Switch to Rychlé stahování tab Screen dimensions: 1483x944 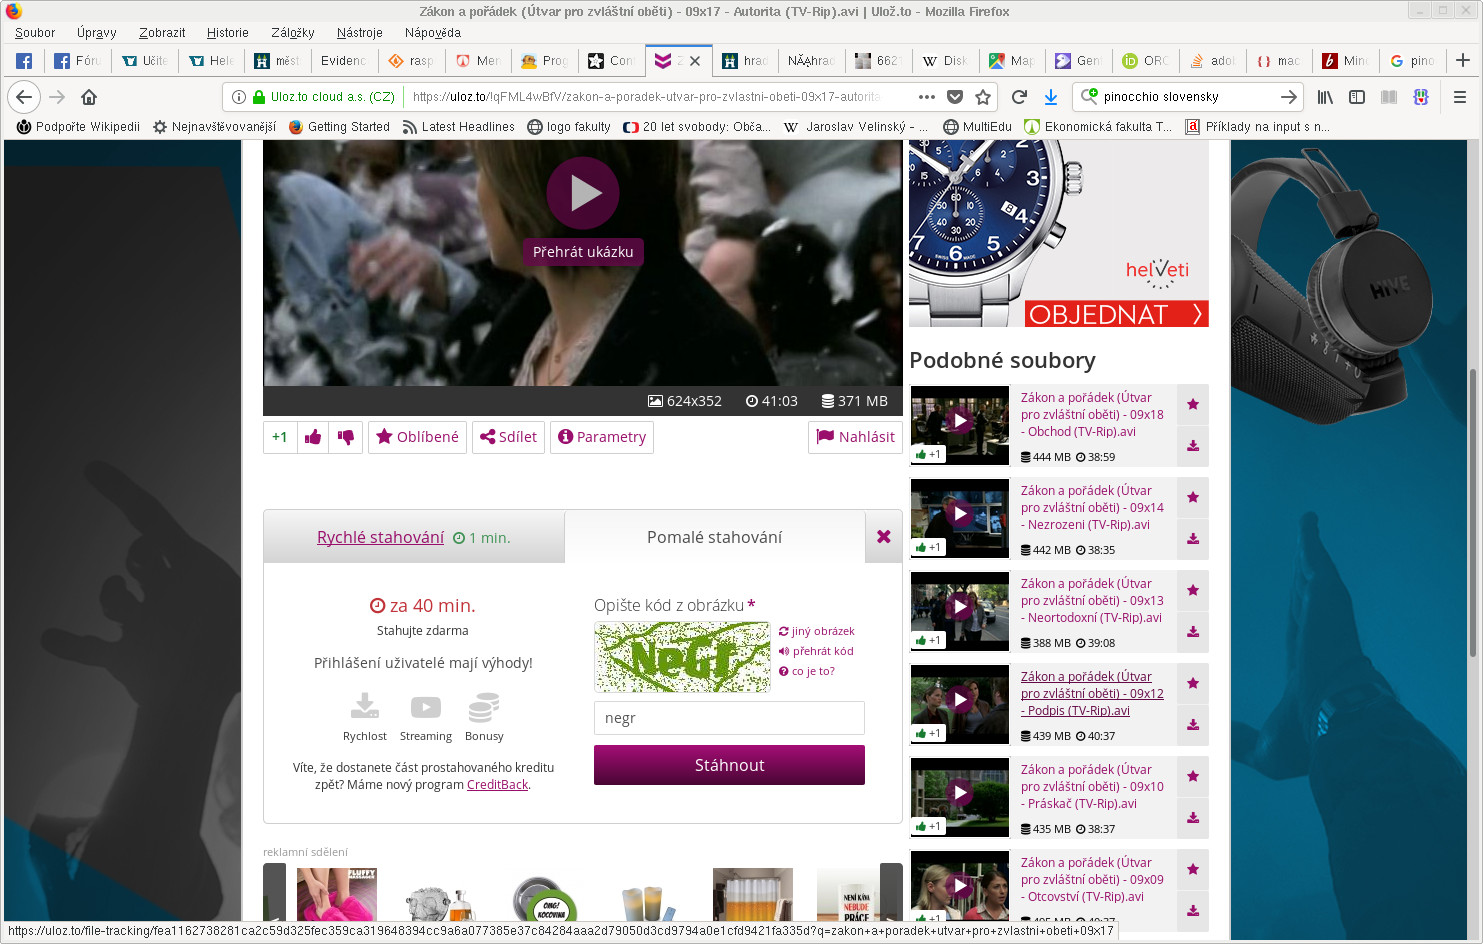[380, 538]
